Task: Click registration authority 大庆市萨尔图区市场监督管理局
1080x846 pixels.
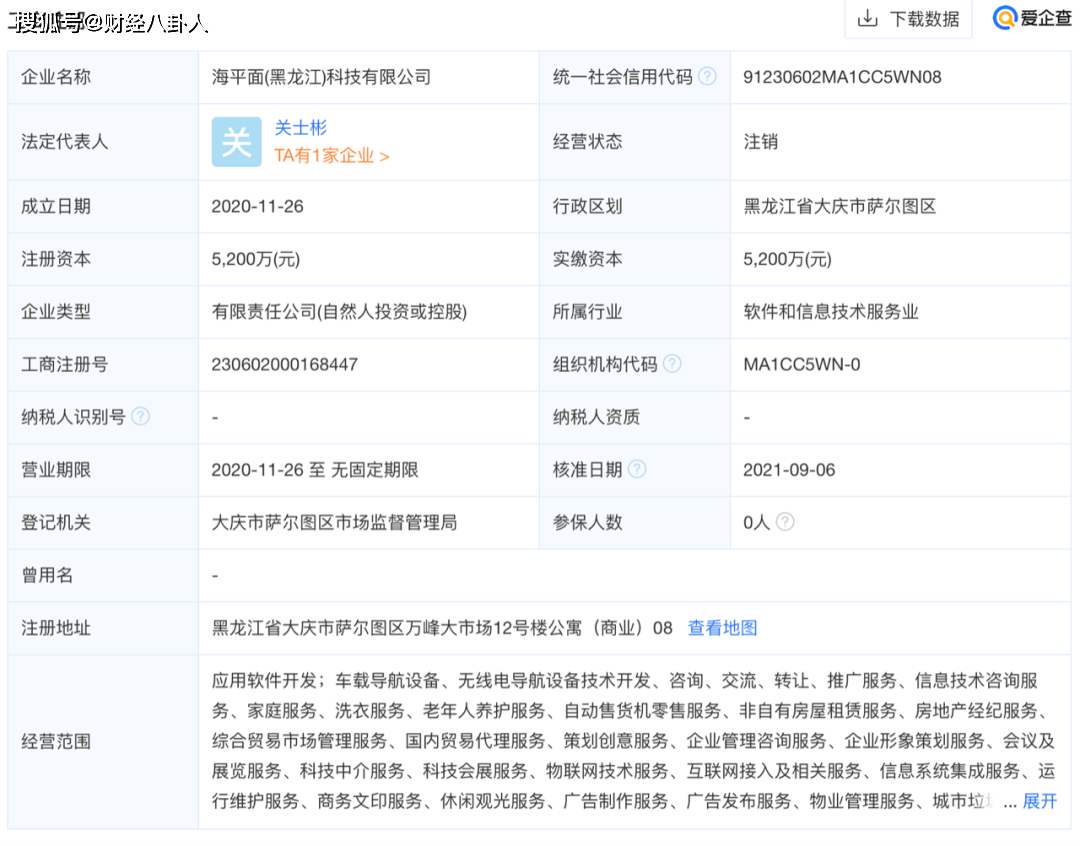Action: (x=334, y=522)
